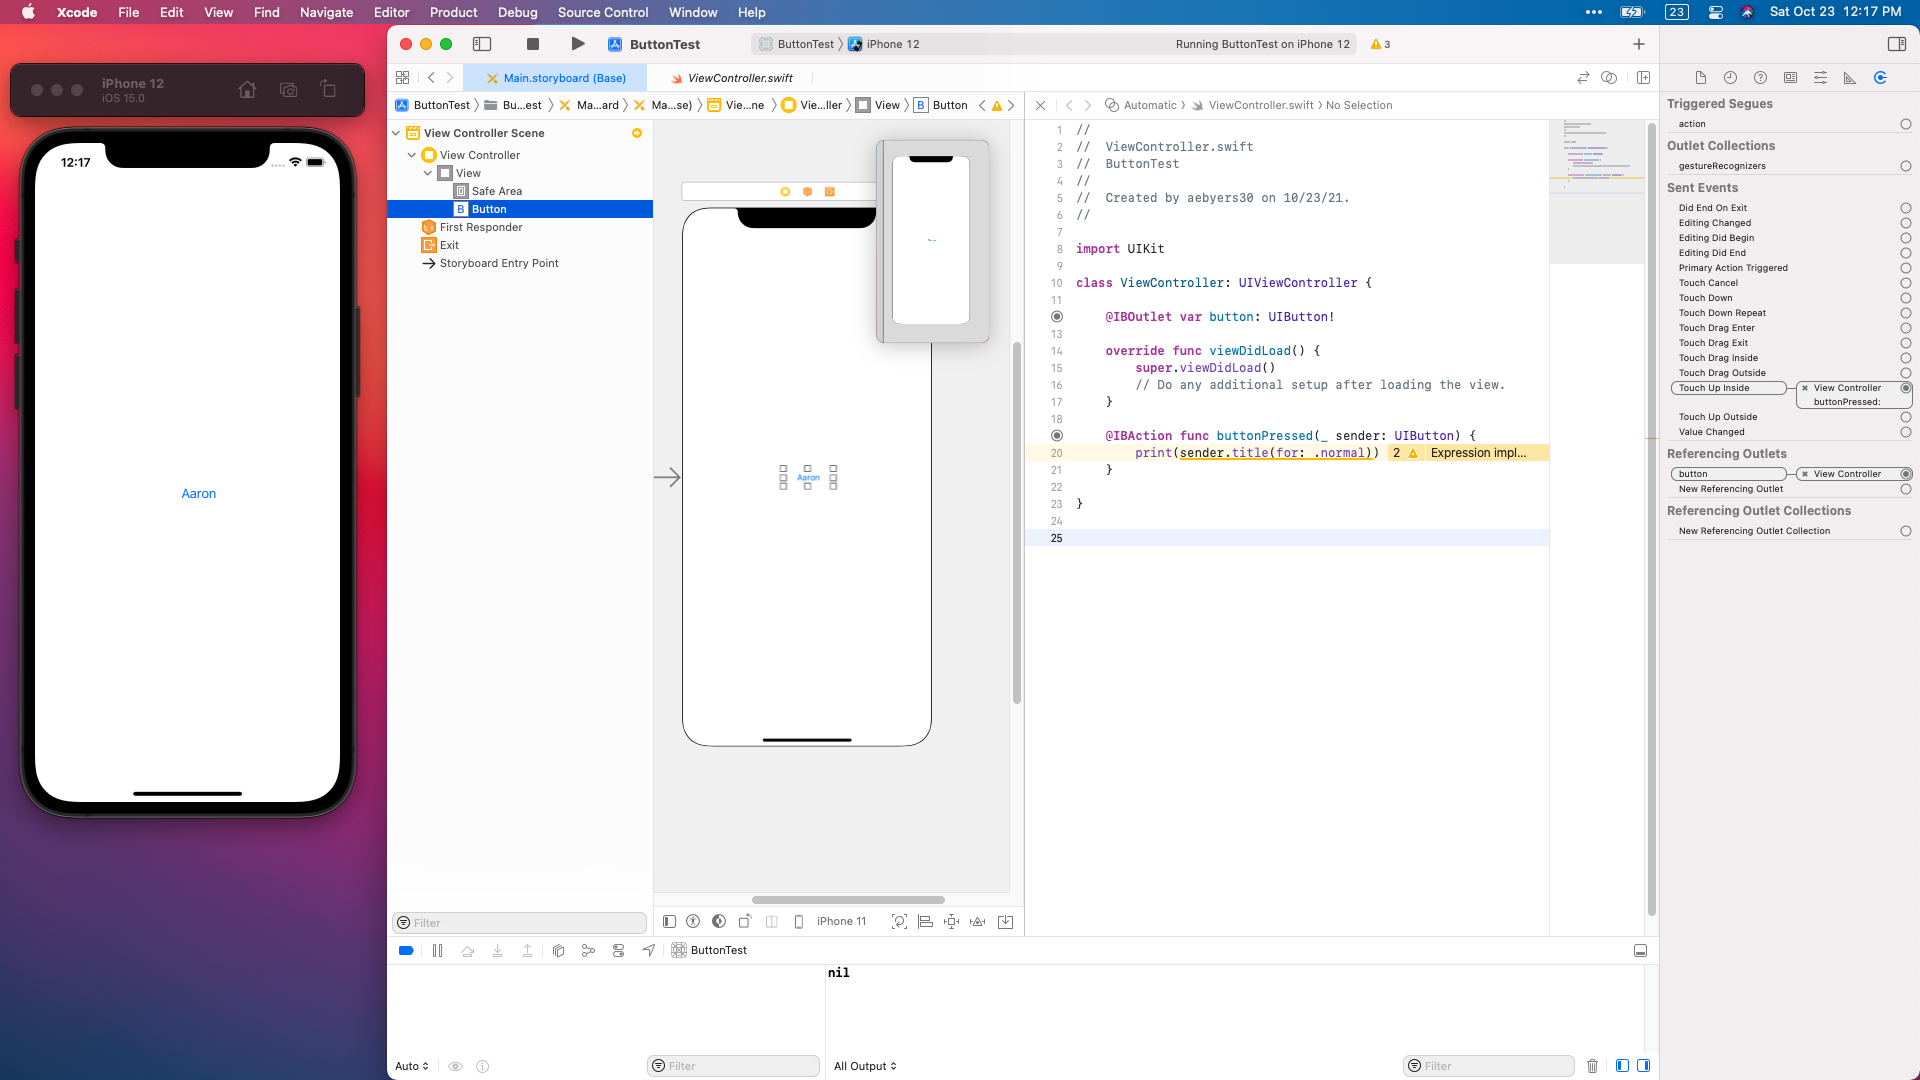Show the File inspector
Image resolution: width=1920 pixels, height=1080 pixels.
click(1700, 78)
